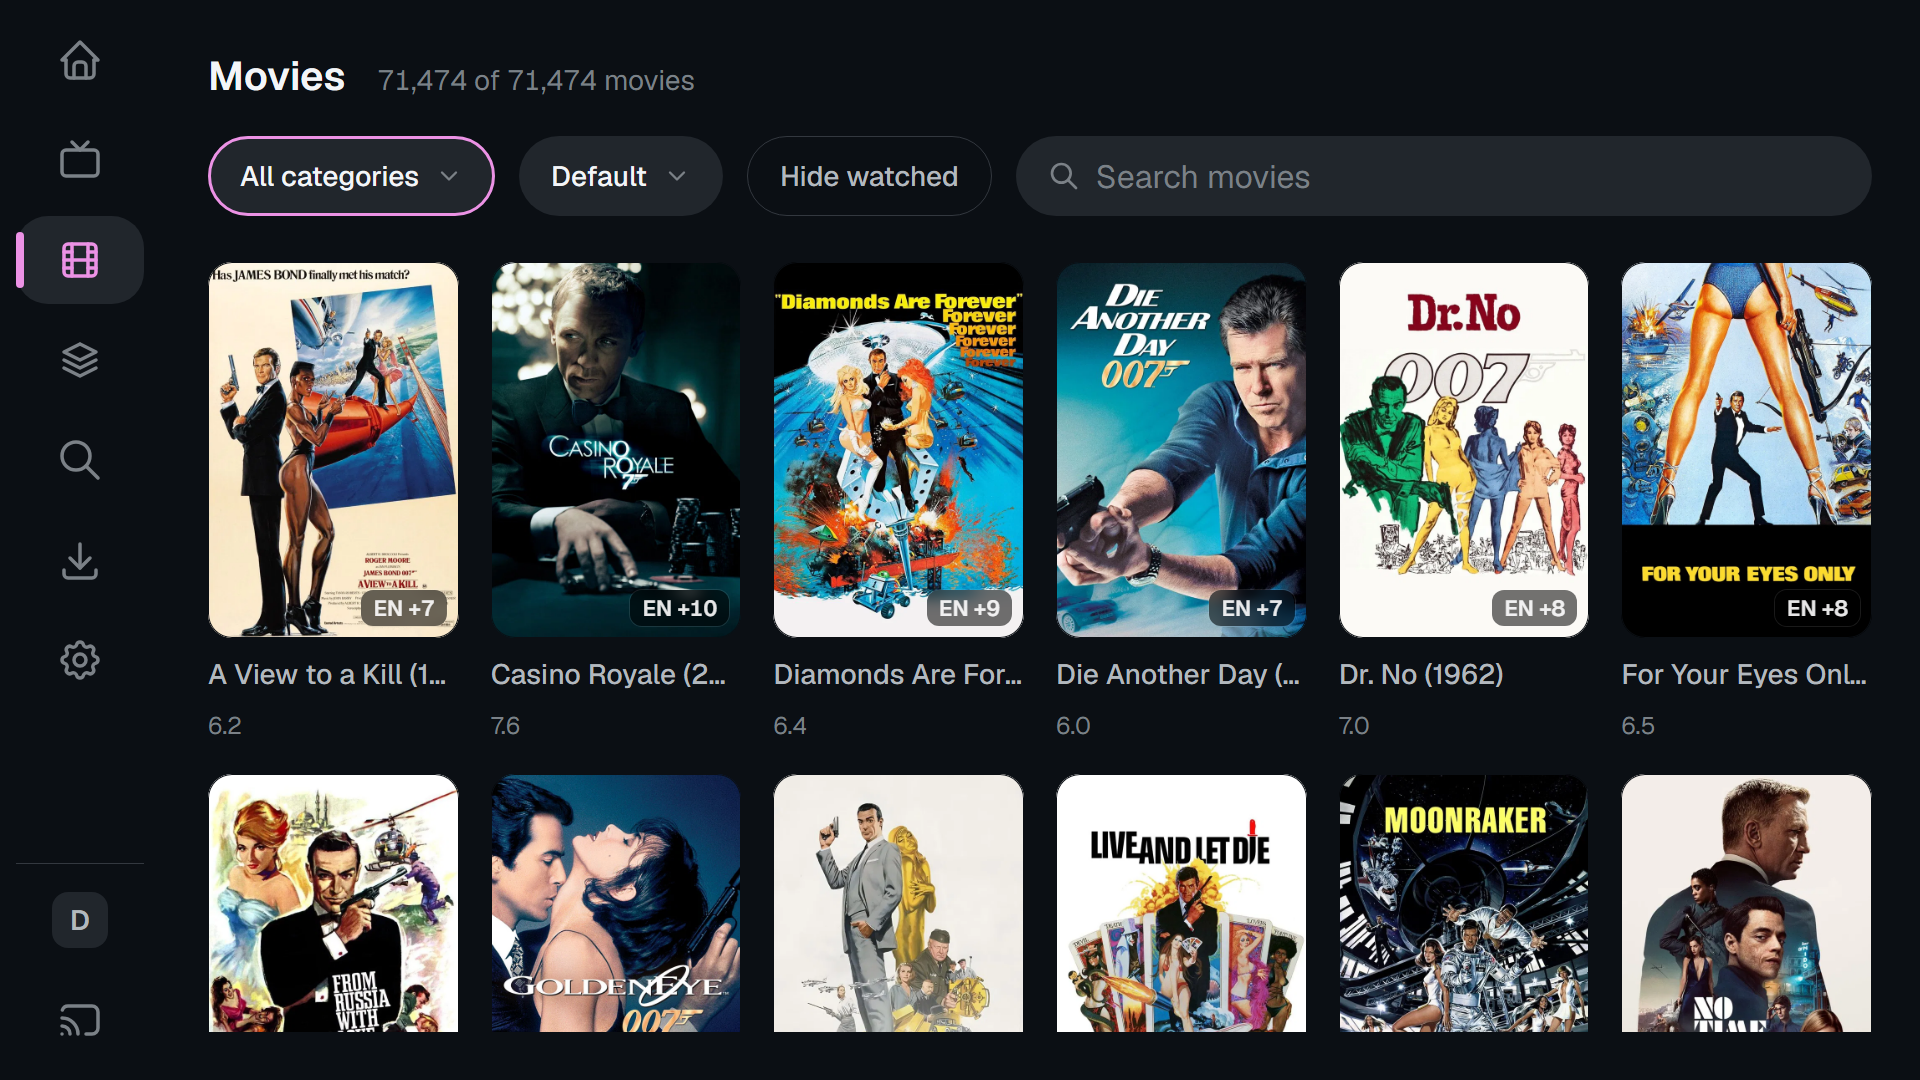Image resolution: width=1920 pixels, height=1080 pixels.
Task: Click the title 'A View to a Kill (1...'
Action: [x=328, y=675]
